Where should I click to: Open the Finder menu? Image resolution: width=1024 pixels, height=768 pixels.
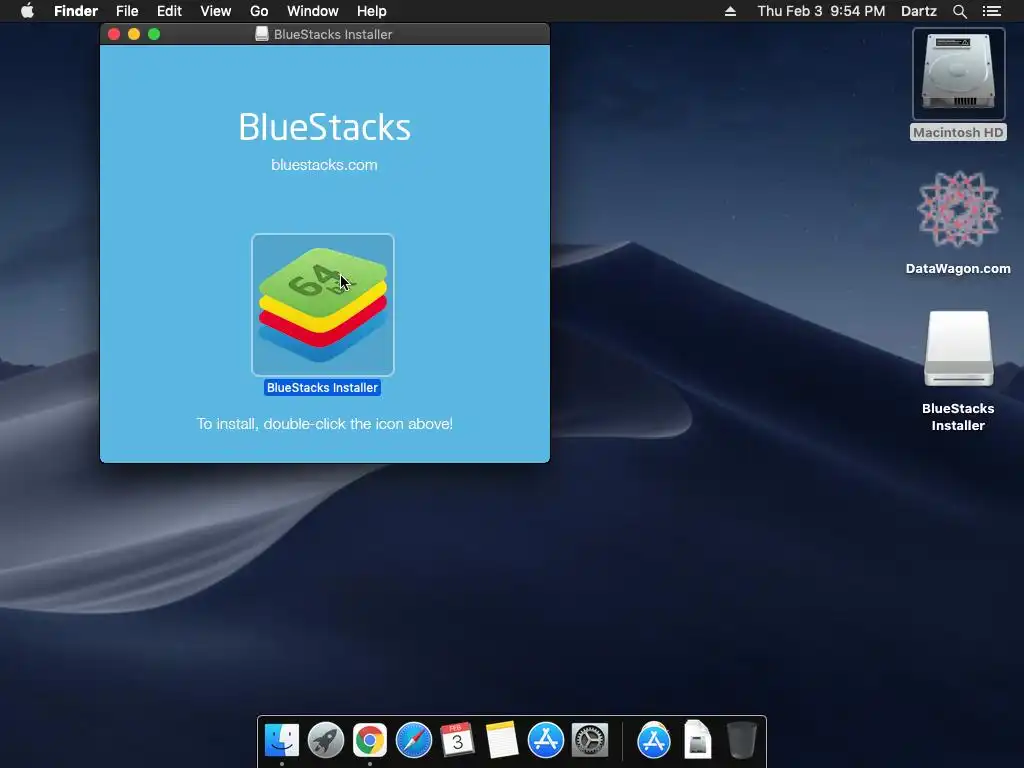[x=76, y=11]
